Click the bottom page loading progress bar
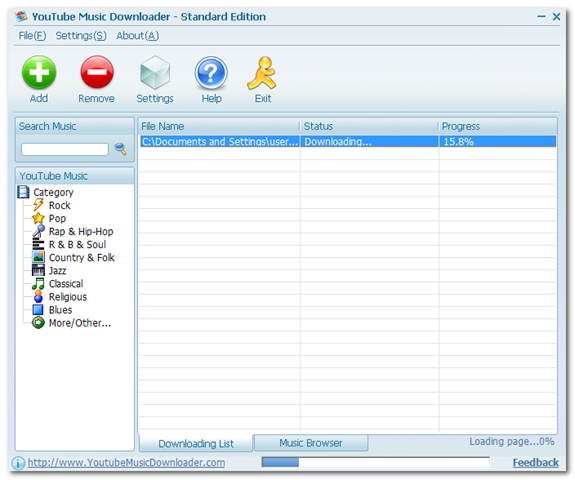Image resolution: width=575 pixels, height=480 pixels. pos(376,462)
